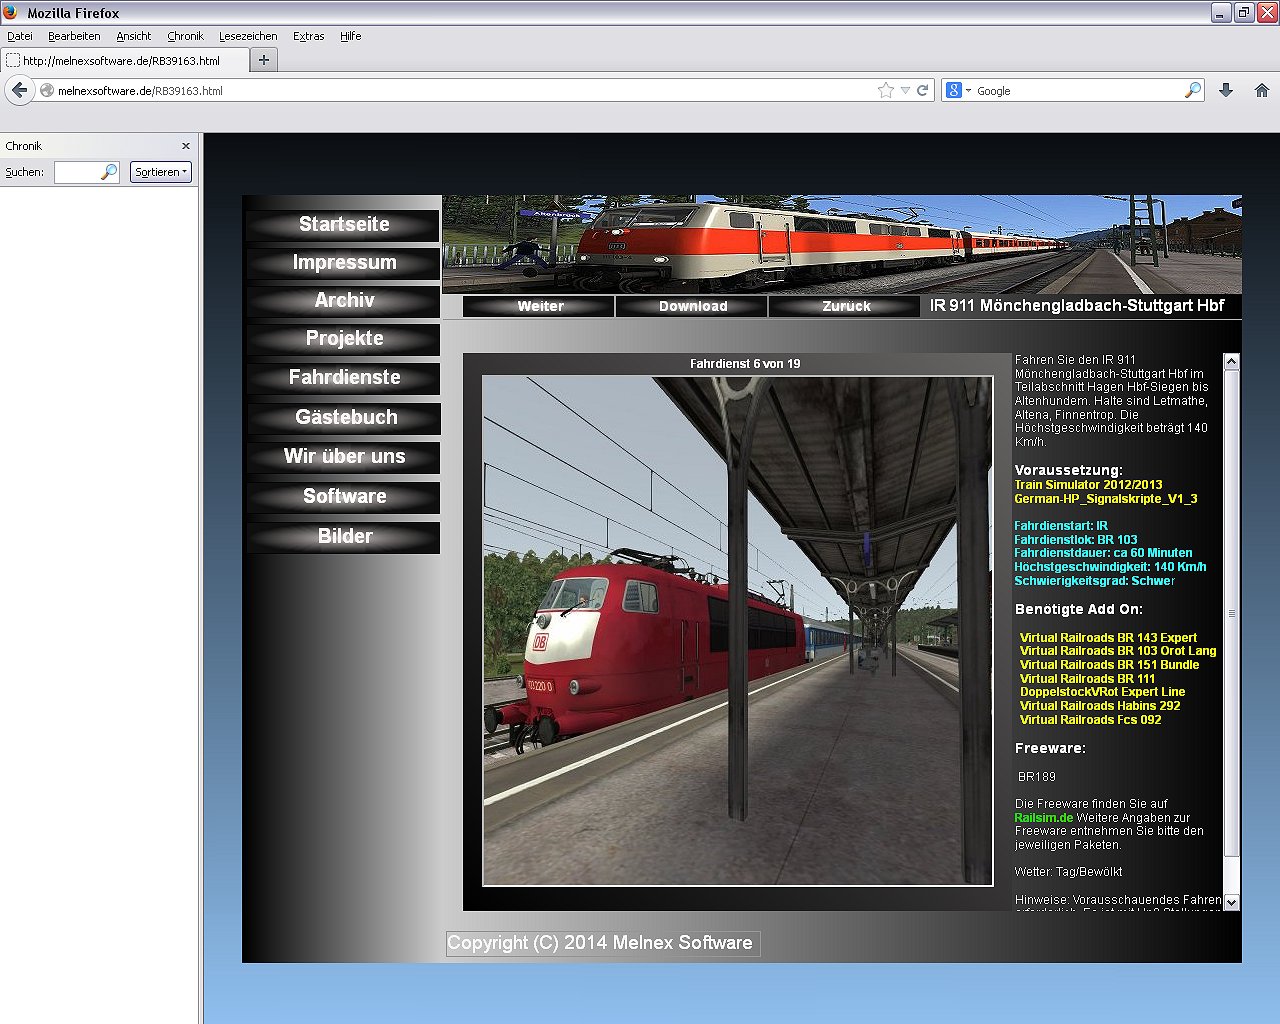1280x1024 pixels.
Task: Click the Google search magnifier icon
Action: tap(1193, 90)
